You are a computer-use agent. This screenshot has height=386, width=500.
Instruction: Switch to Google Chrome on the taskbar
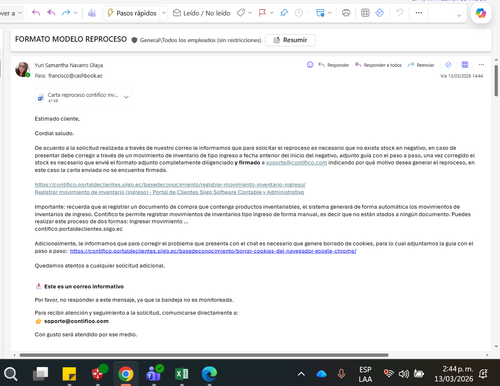(126, 374)
